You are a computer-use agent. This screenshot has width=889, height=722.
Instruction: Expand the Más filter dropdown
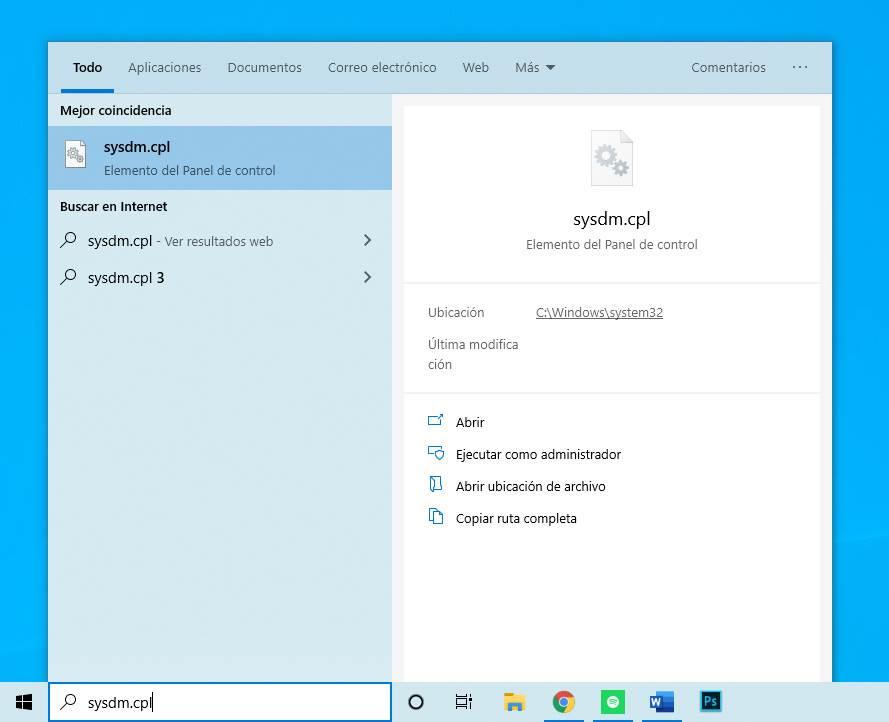535,67
